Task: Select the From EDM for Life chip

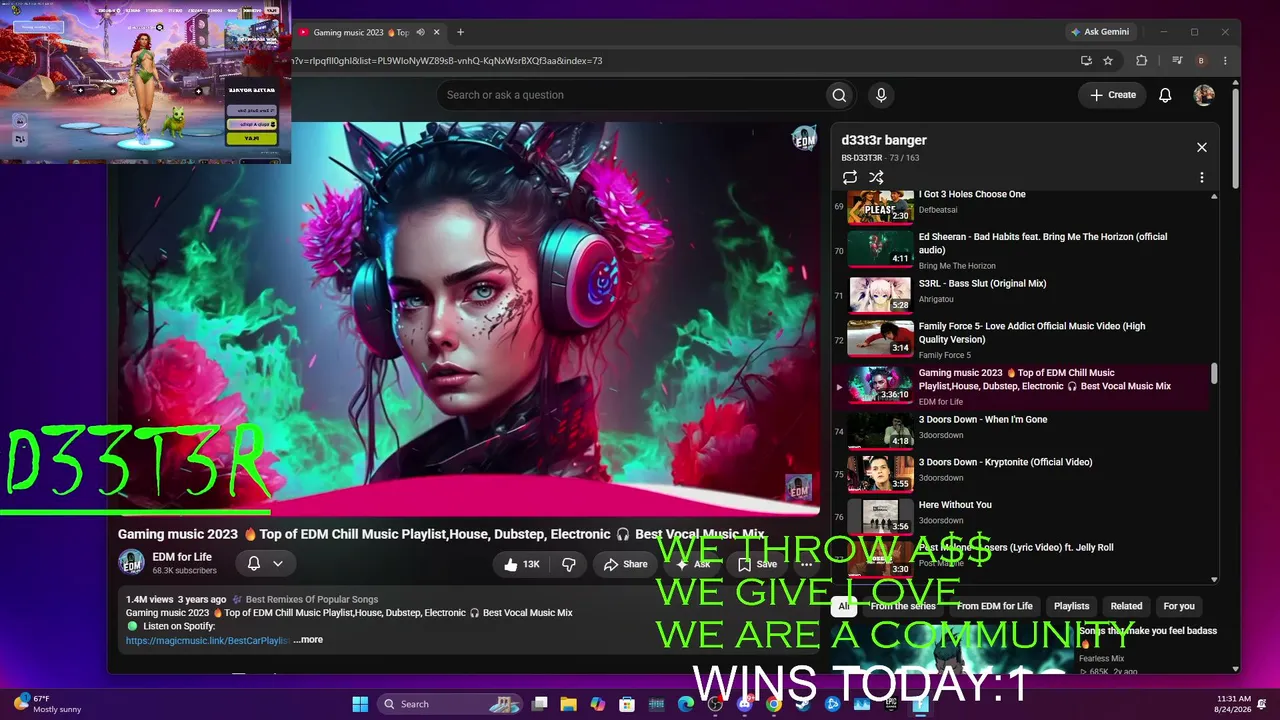Action: (x=994, y=606)
